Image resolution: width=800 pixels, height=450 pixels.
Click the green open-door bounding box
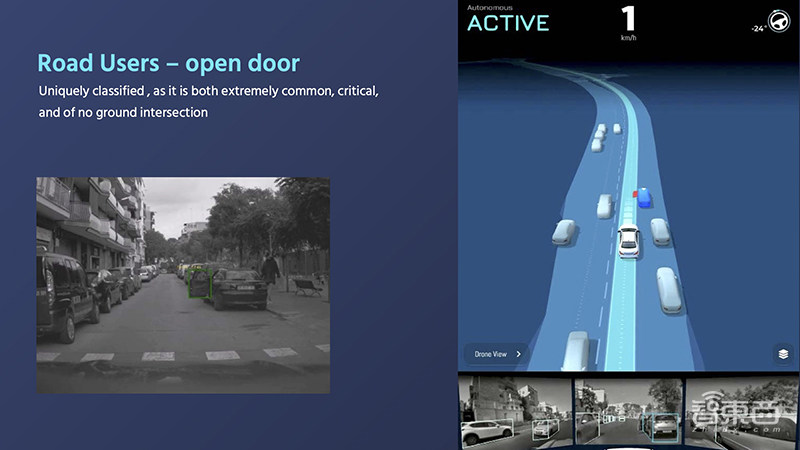pos(198,281)
